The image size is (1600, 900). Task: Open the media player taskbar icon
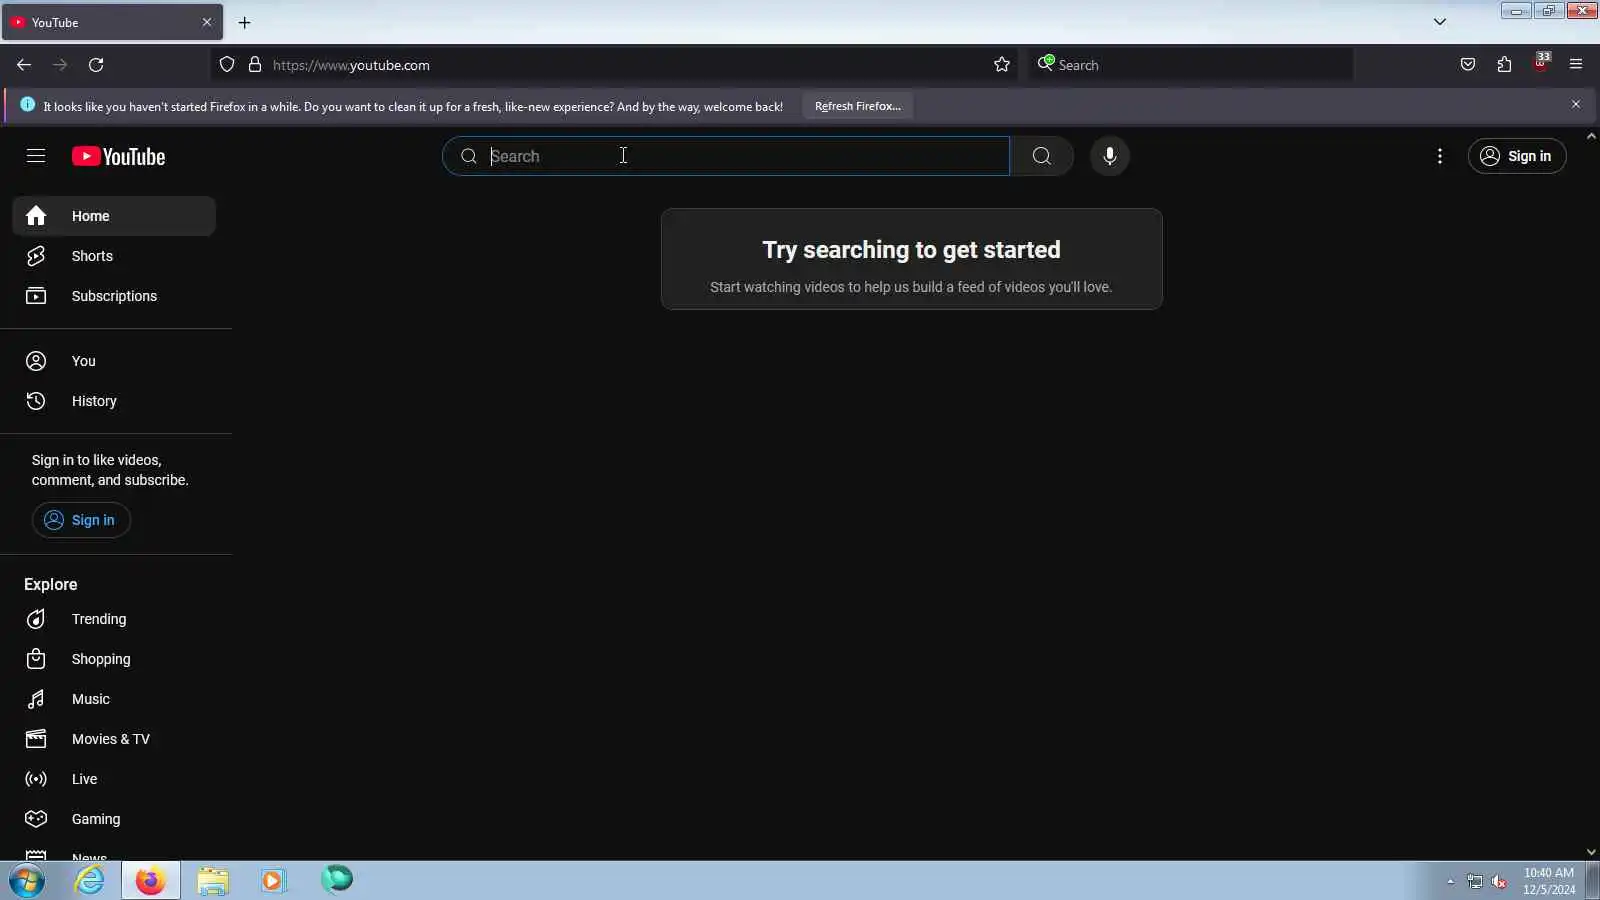[274, 881]
